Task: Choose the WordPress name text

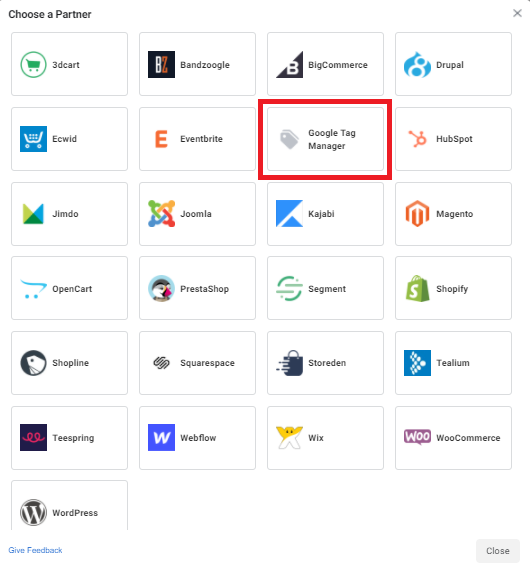Action: 75,513
